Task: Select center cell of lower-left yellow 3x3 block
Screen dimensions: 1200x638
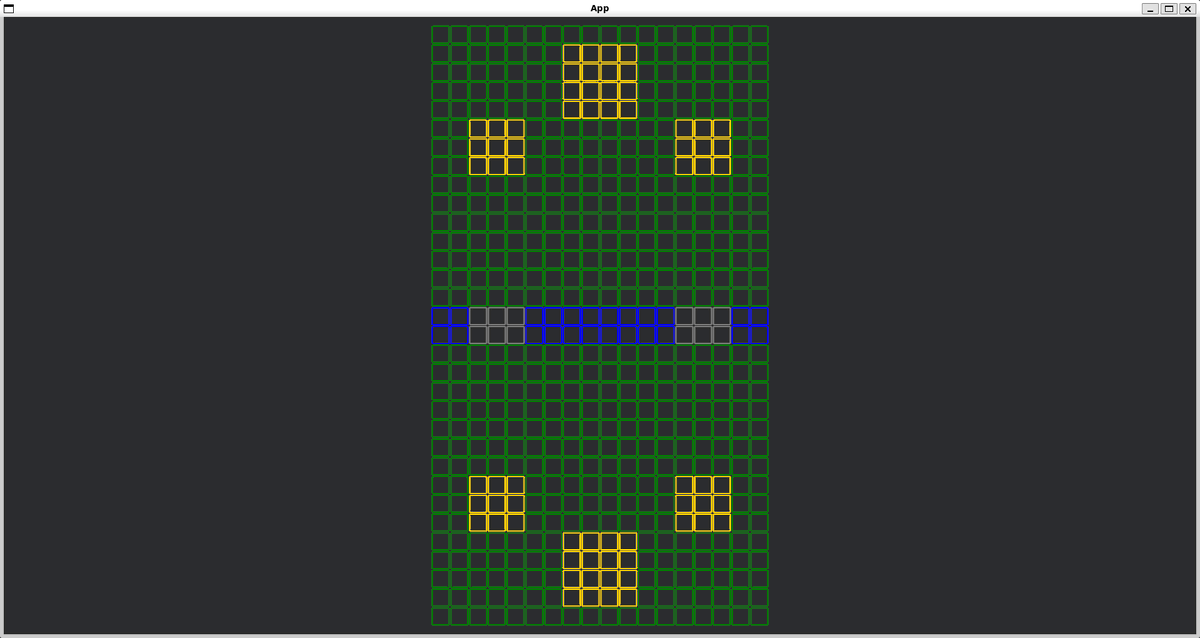Action: (x=497, y=503)
